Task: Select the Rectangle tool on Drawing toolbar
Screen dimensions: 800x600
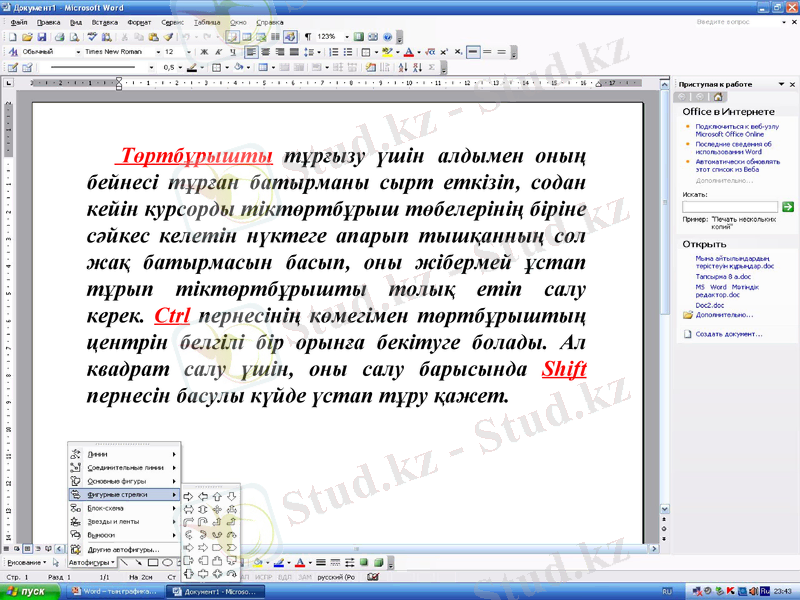Action: [x=153, y=562]
